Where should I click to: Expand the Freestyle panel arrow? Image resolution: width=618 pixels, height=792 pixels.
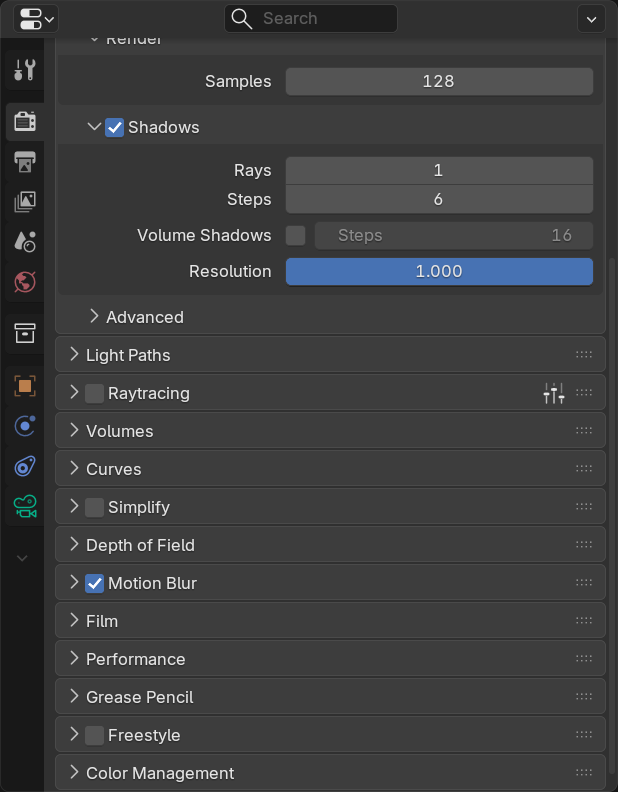pos(74,734)
